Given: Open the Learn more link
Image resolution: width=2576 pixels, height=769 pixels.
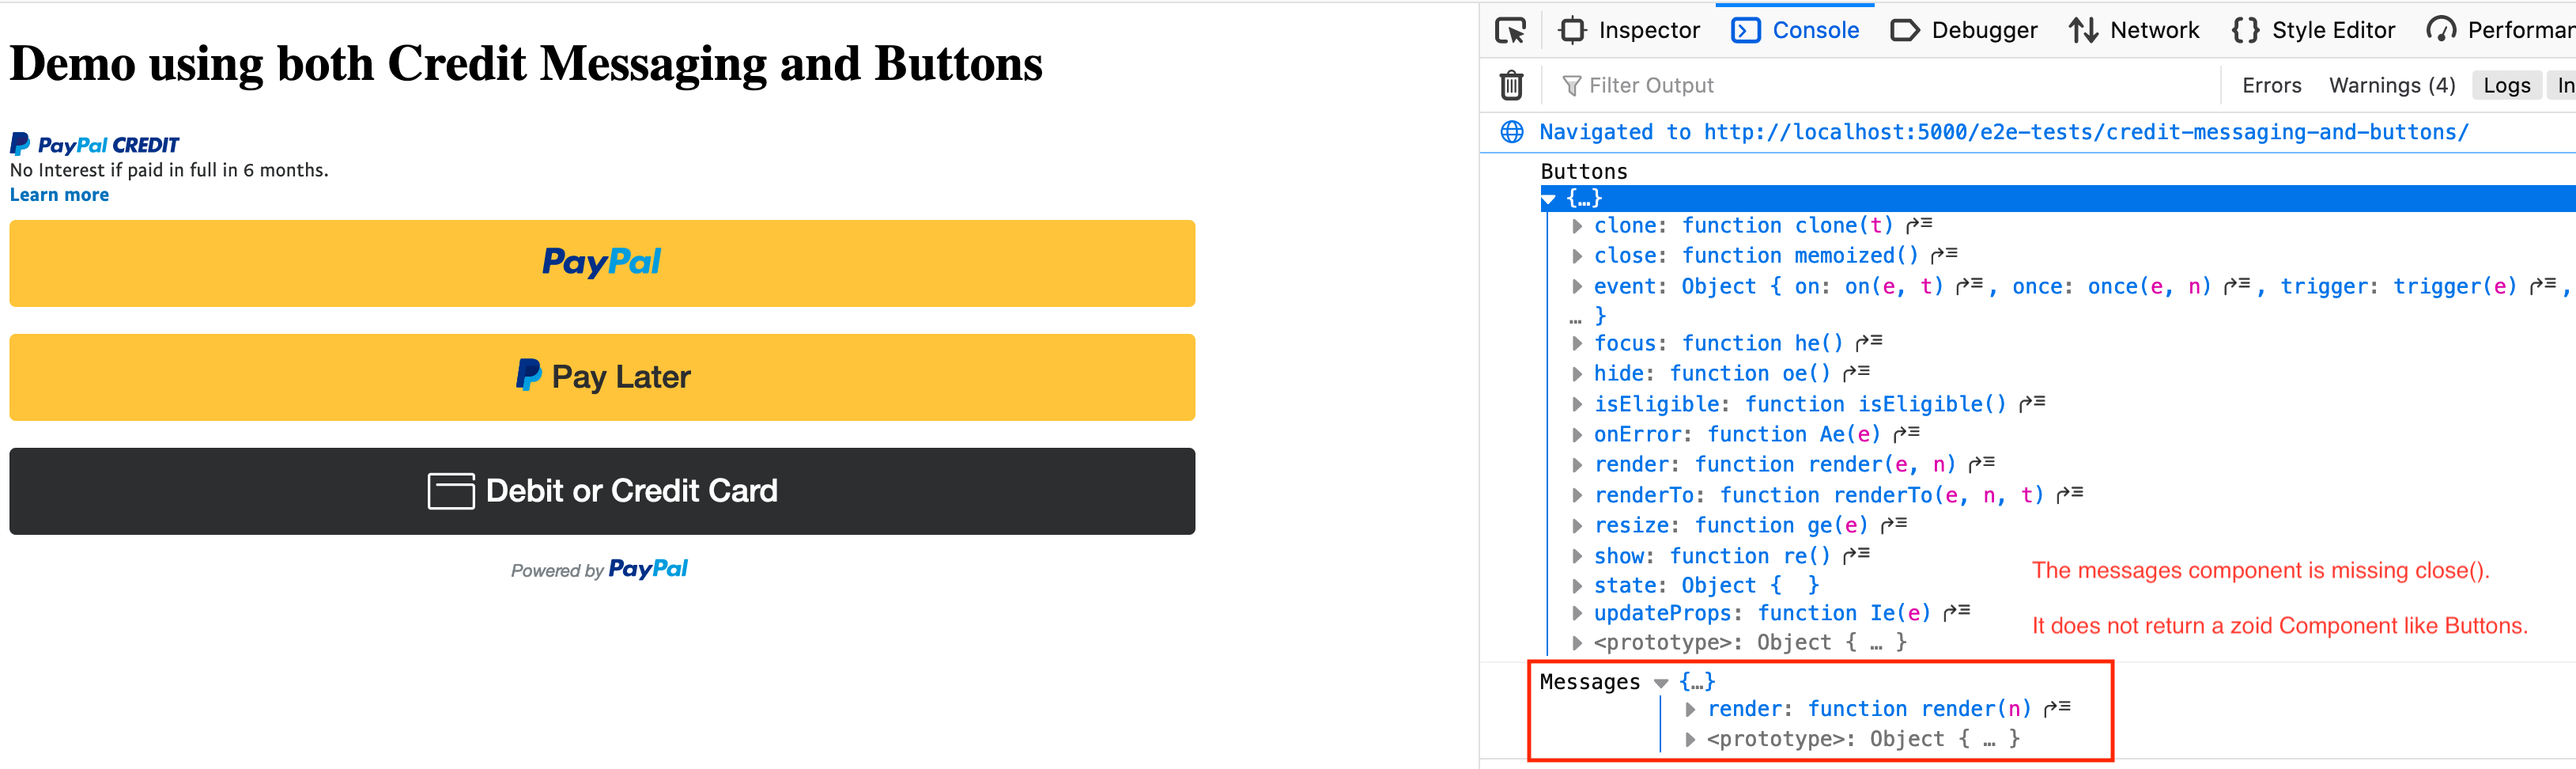Looking at the screenshot, I should tap(59, 195).
